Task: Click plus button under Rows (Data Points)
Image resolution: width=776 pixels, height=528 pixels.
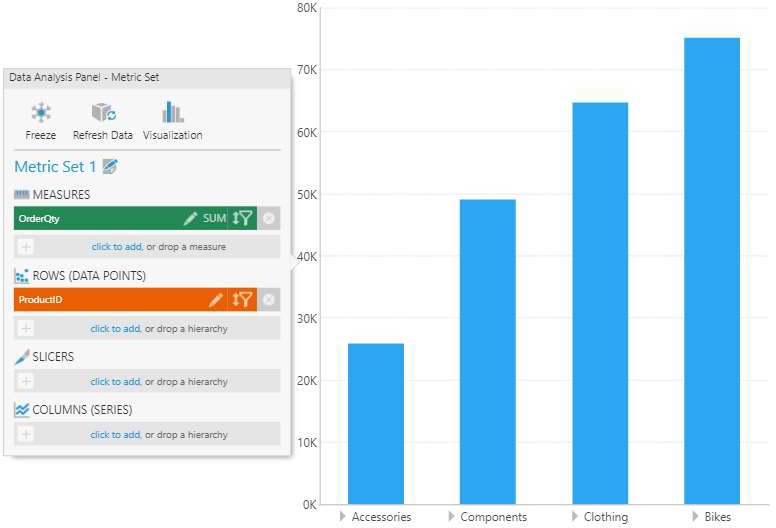Action: pos(26,328)
